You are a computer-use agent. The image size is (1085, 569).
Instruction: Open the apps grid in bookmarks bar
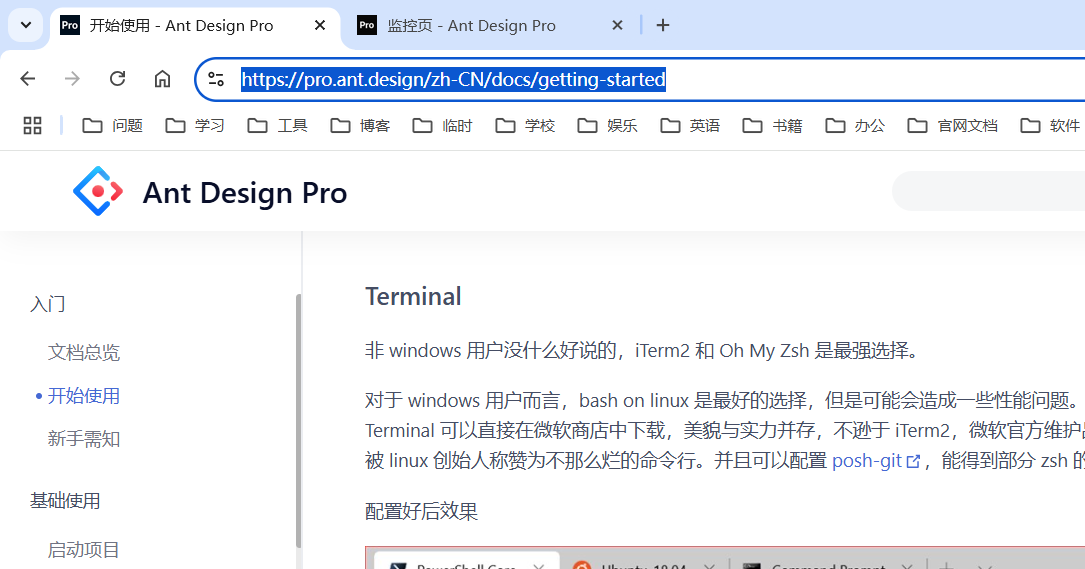pos(33,125)
